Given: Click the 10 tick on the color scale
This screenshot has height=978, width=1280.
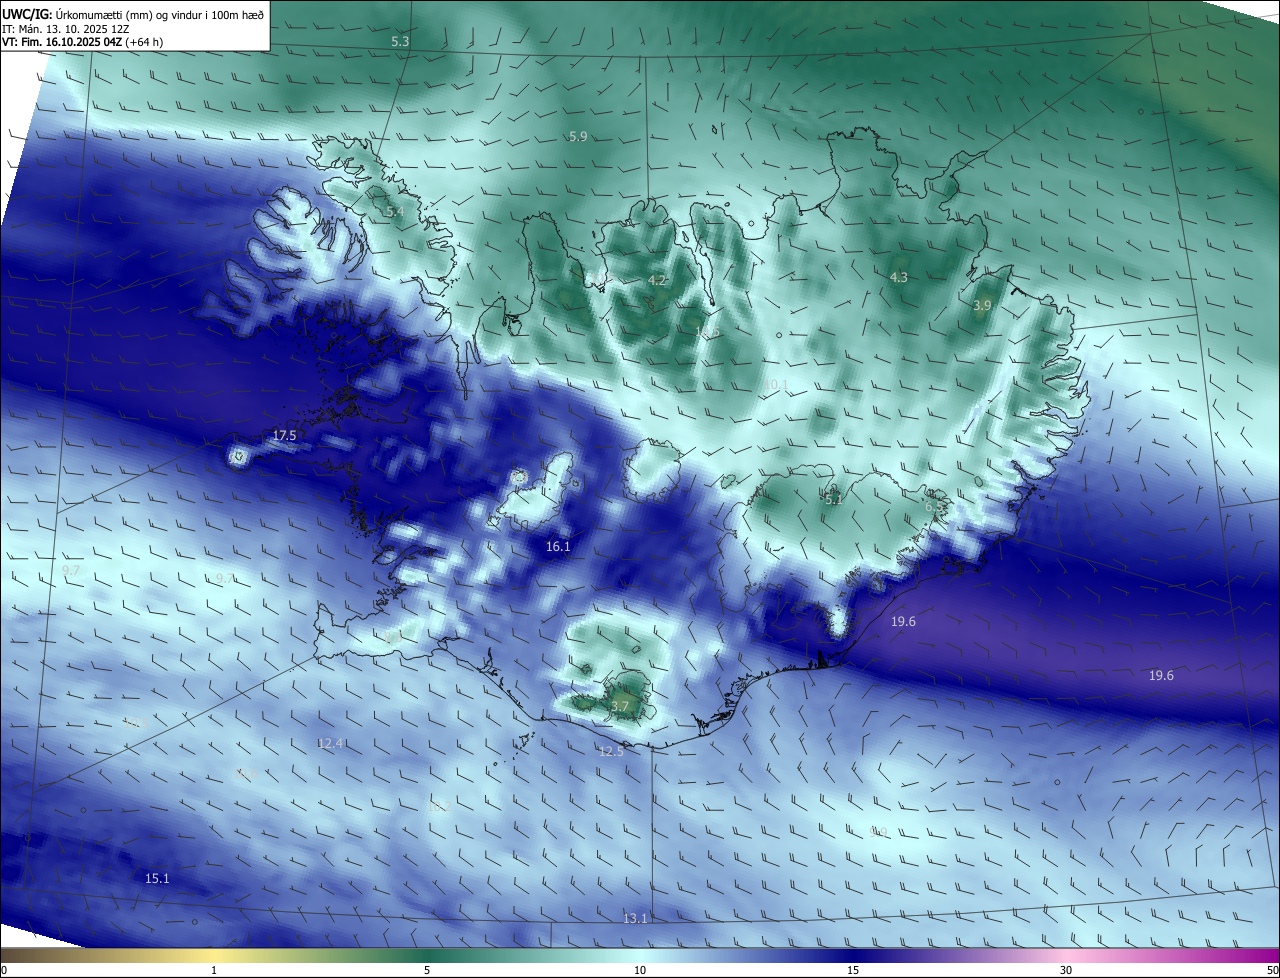Looking at the screenshot, I should 640,970.
